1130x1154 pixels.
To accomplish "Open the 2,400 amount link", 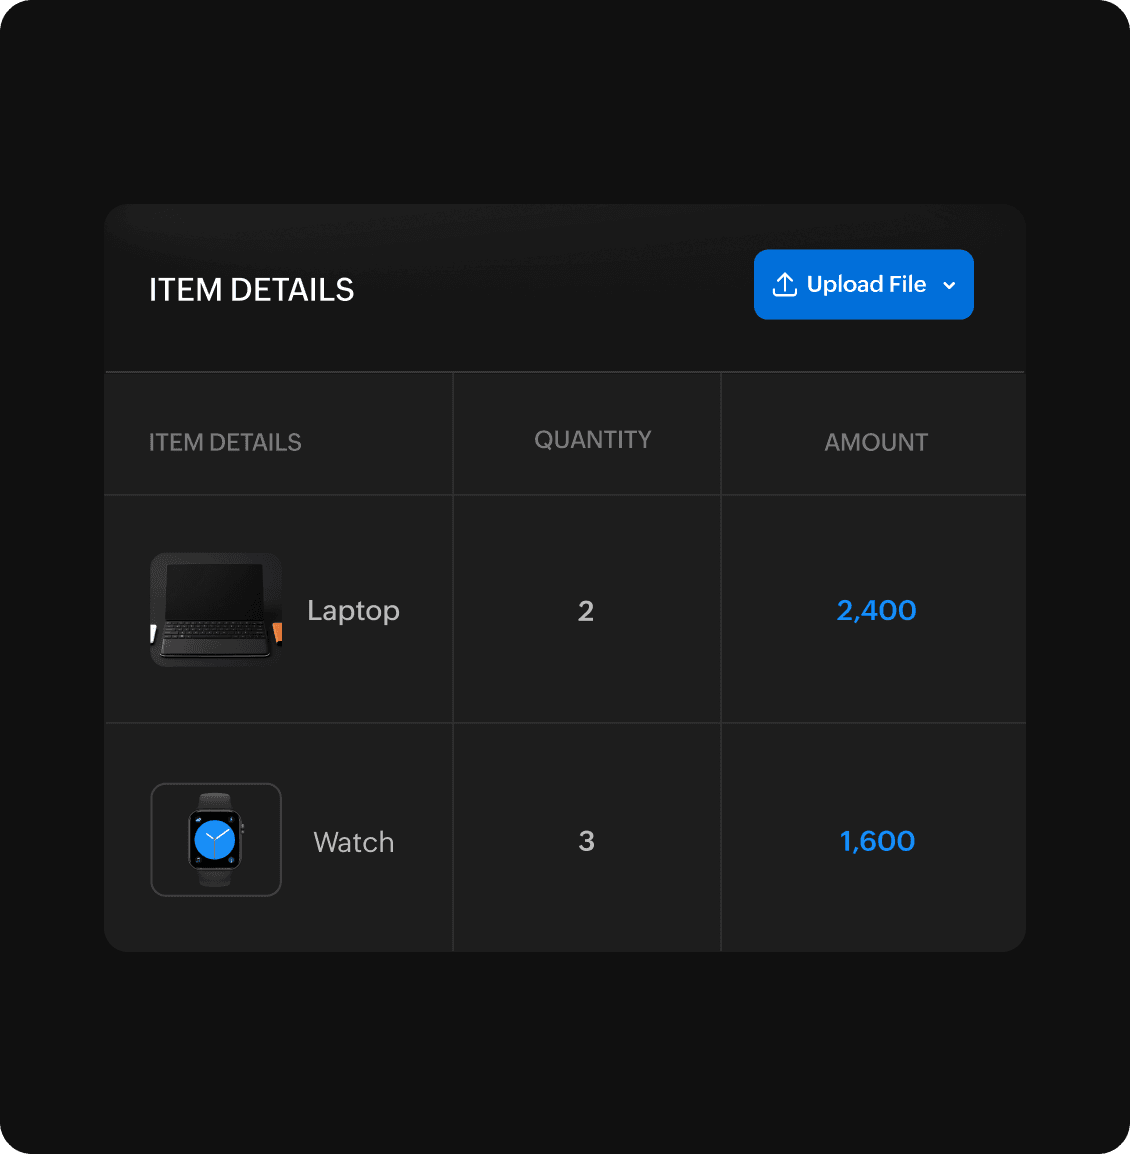I will click(876, 610).
